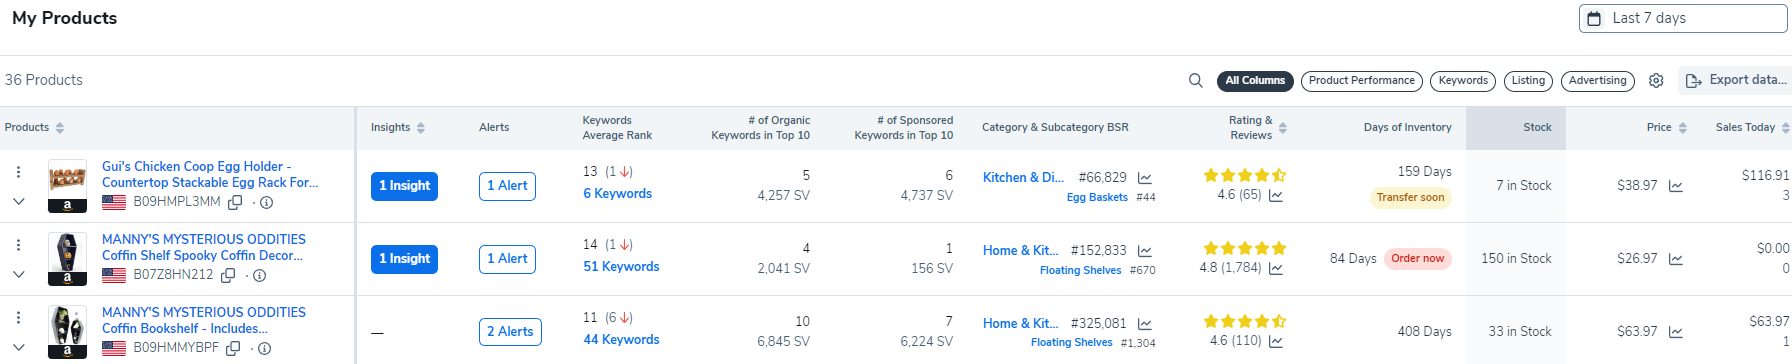Open three-dot menu for Gui's Chicken Coop
1792x364 pixels.
18,172
